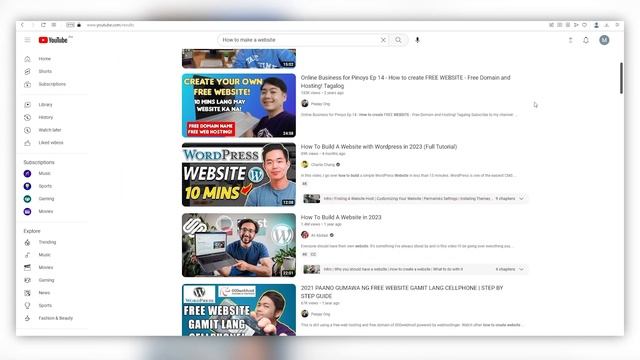The height and width of the screenshot is (360, 640).
Task: Click the chapter preview thumbnail of Wordpress tutorial
Action: click(x=312, y=199)
